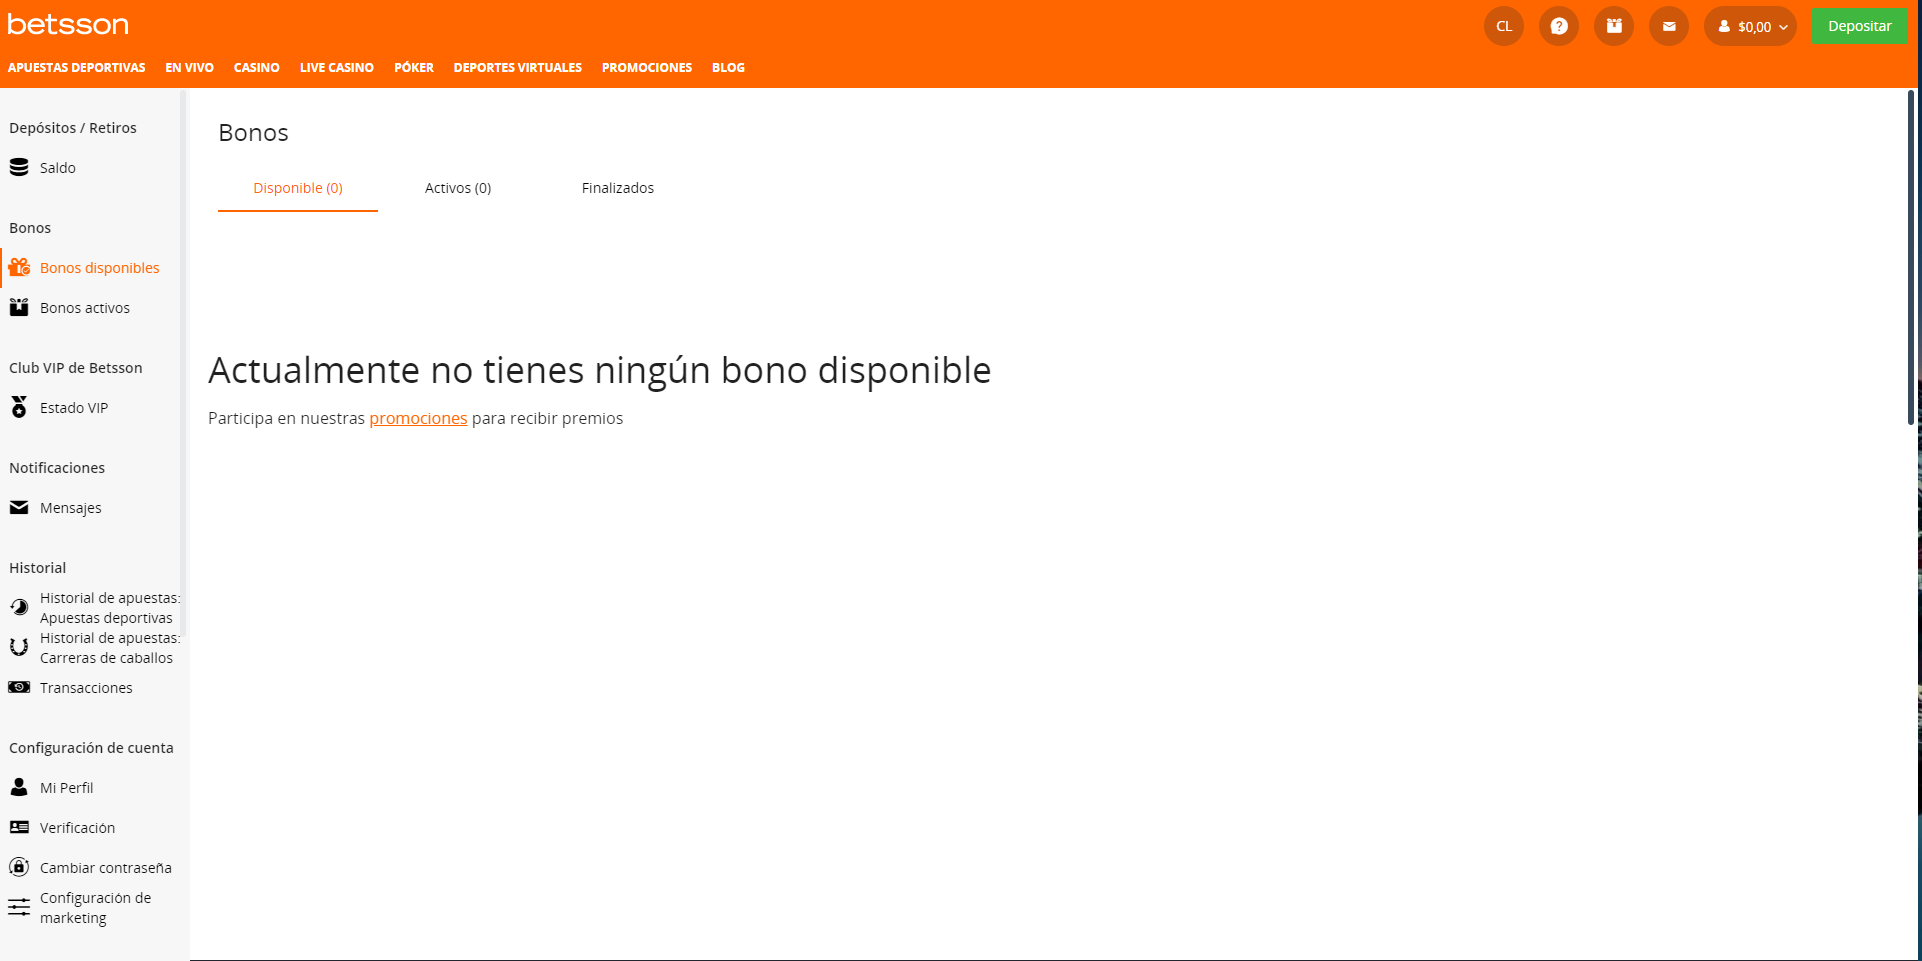Open Mensajes in the sidebar
Viewport: 1922px width, 961px height.
tap(71, 508)
